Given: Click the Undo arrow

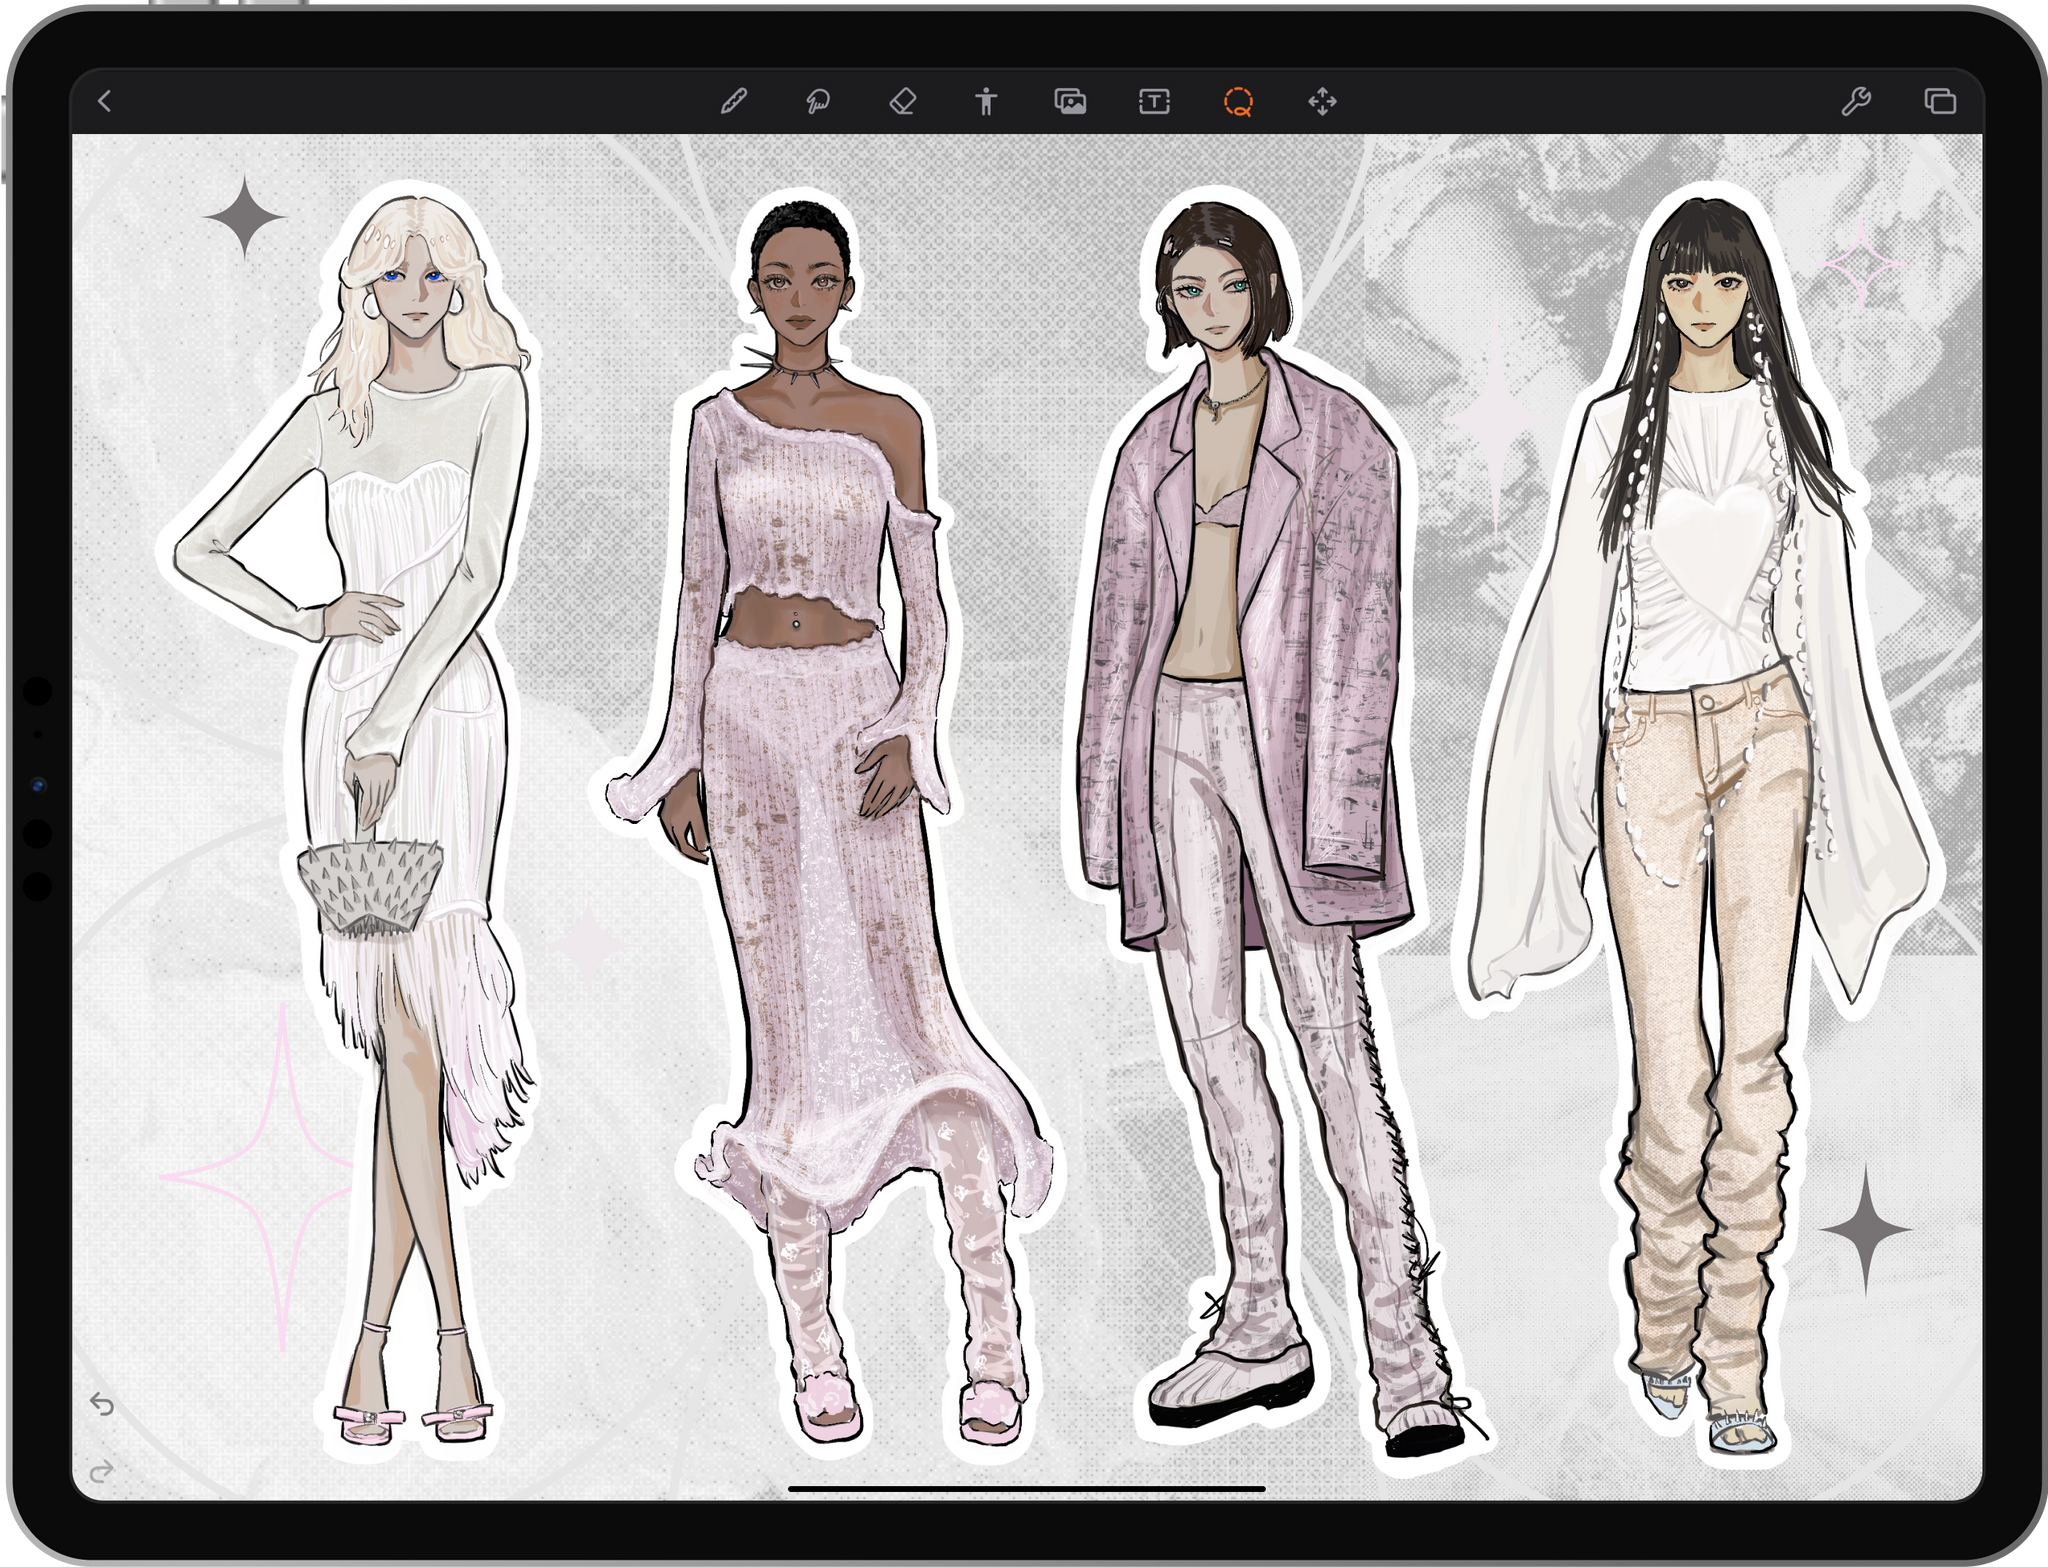Looking at the screenshot, I should (102, 1404).
